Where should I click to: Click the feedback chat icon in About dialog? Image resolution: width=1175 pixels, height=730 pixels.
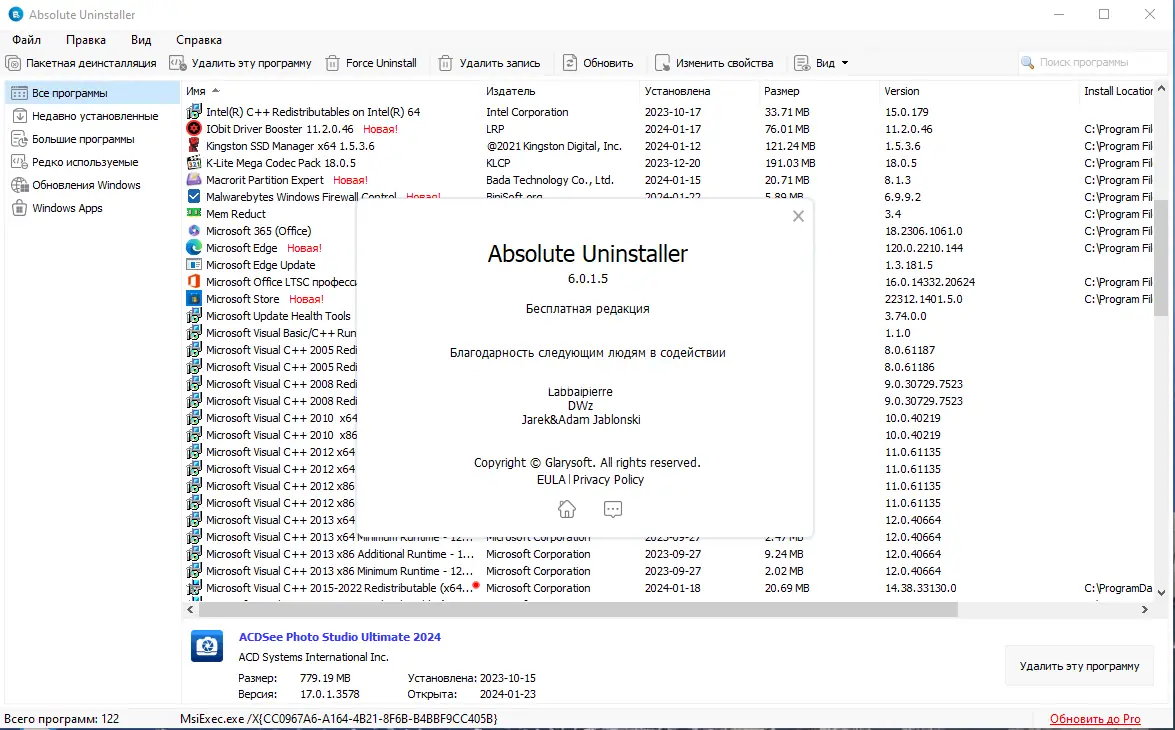click(613, 509)
